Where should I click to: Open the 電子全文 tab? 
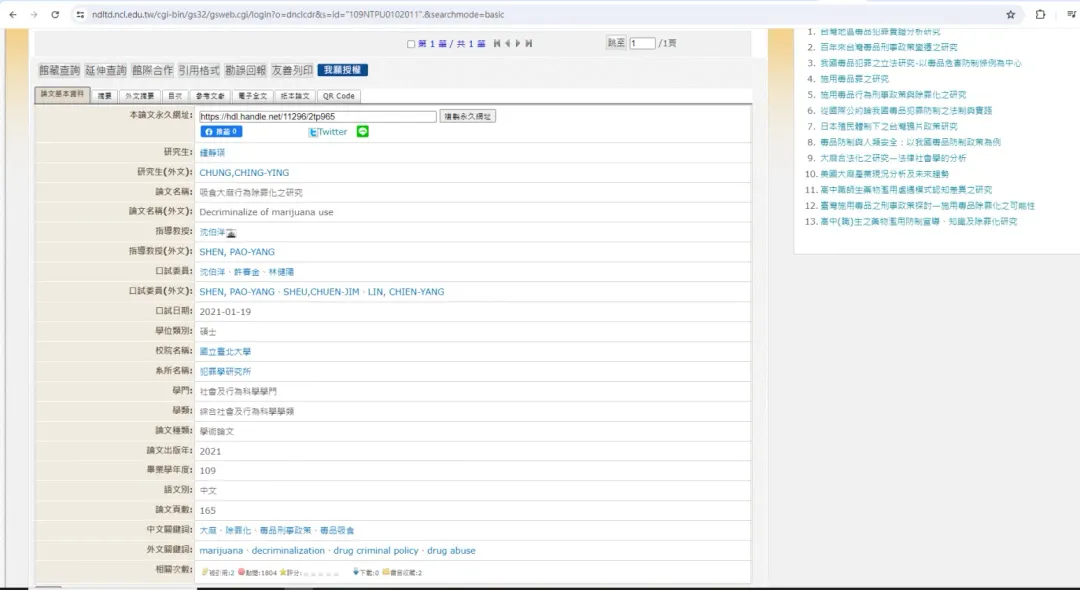[253, 96]
